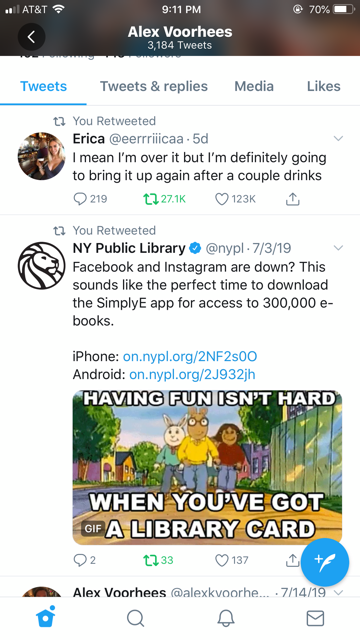Open the compose tweet floating button
This screenshot has height=640, width=360.
click(325, 562)
